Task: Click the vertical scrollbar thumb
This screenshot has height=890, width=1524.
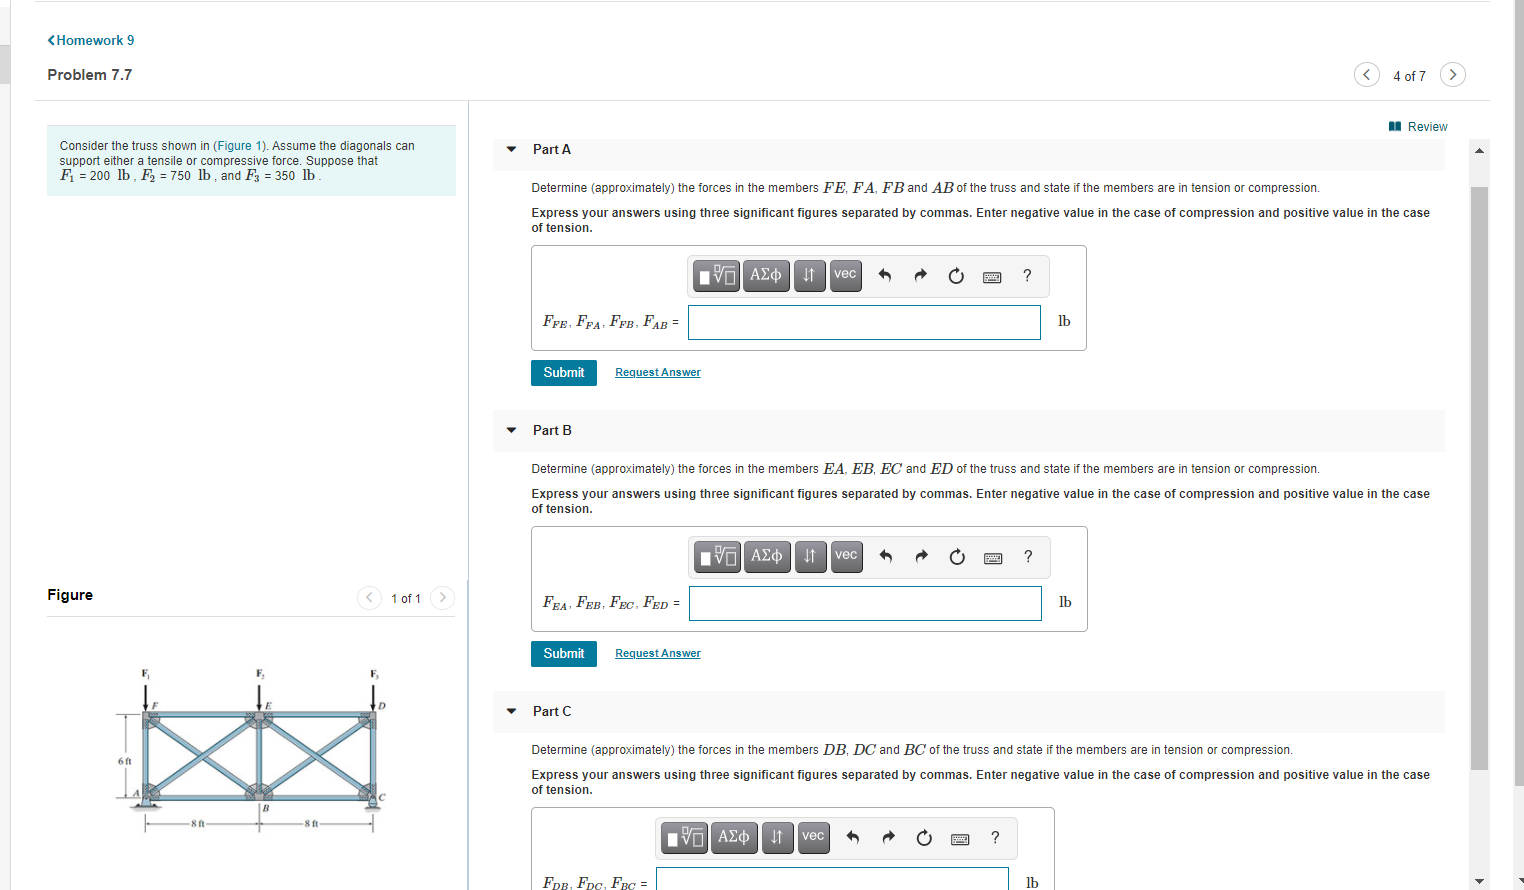Action: coord(1479,478)
